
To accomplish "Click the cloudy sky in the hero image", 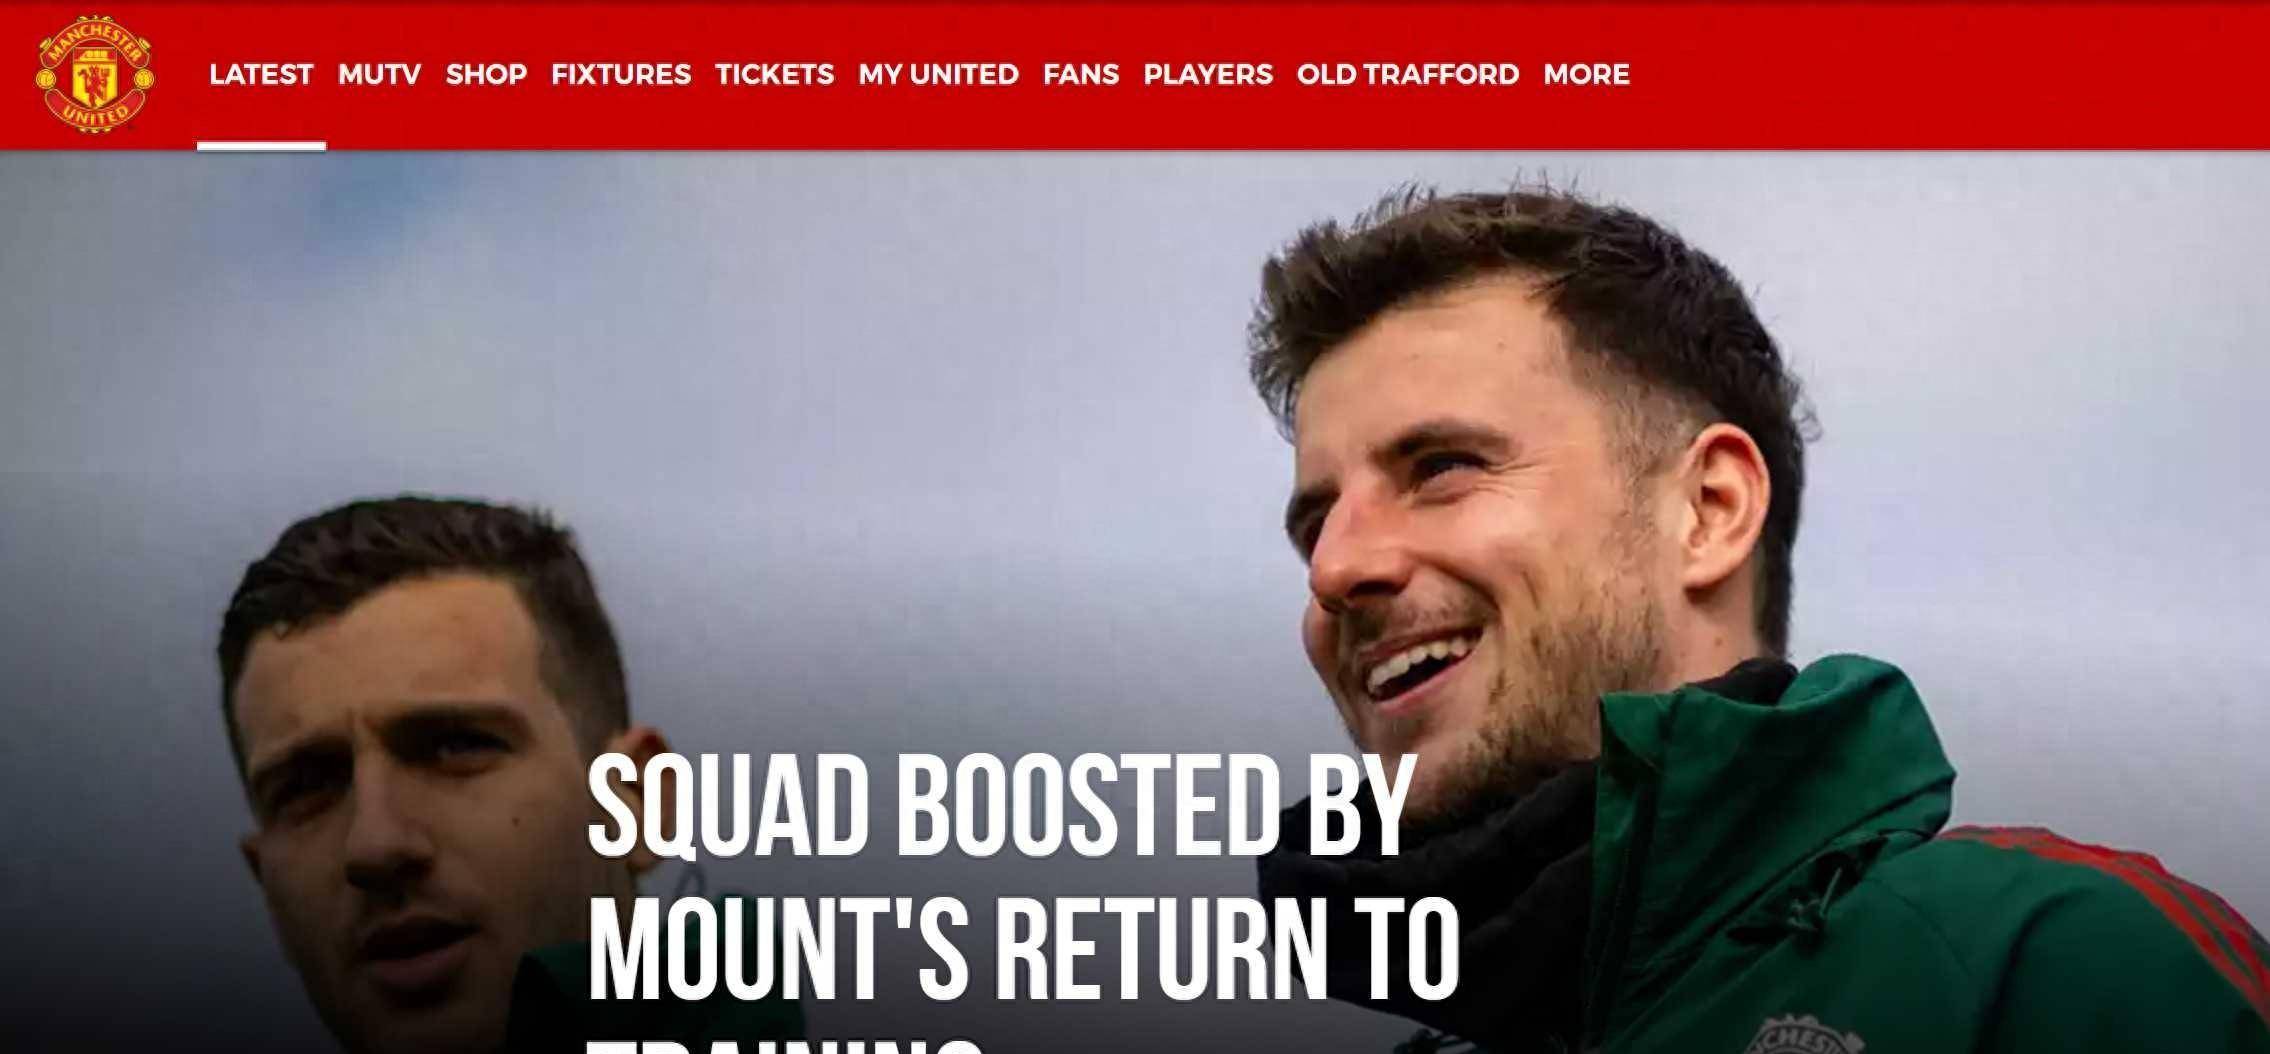I will pos(700,350).
